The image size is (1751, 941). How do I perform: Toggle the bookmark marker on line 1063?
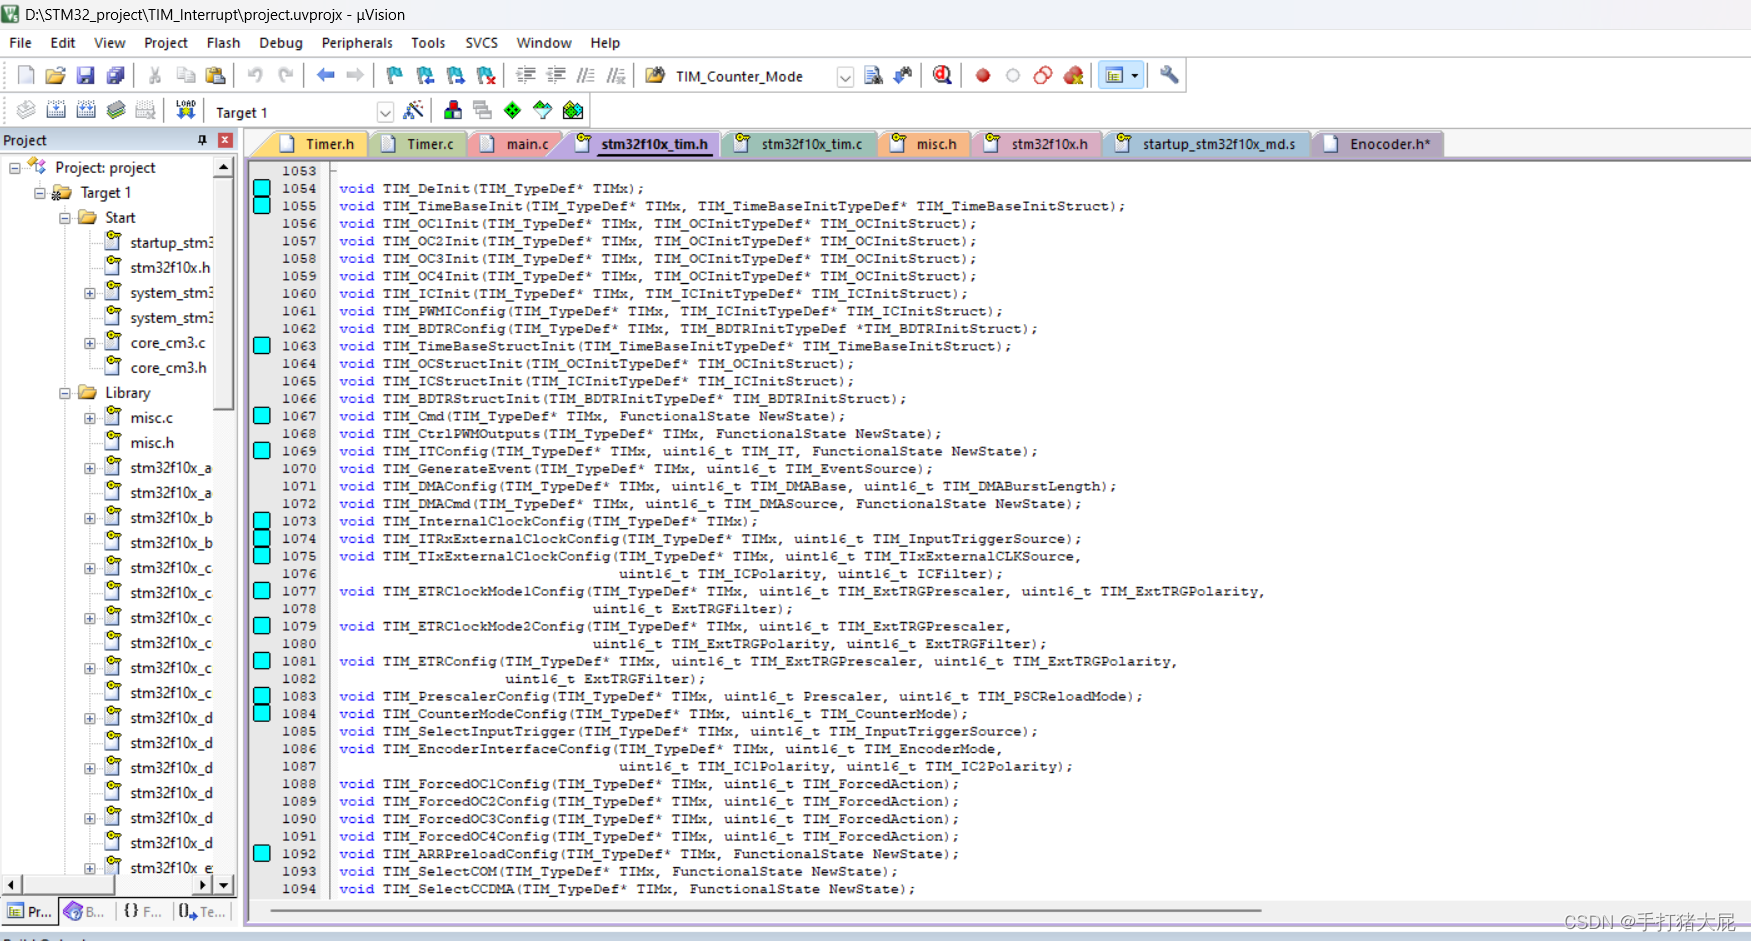click(262, 346)
